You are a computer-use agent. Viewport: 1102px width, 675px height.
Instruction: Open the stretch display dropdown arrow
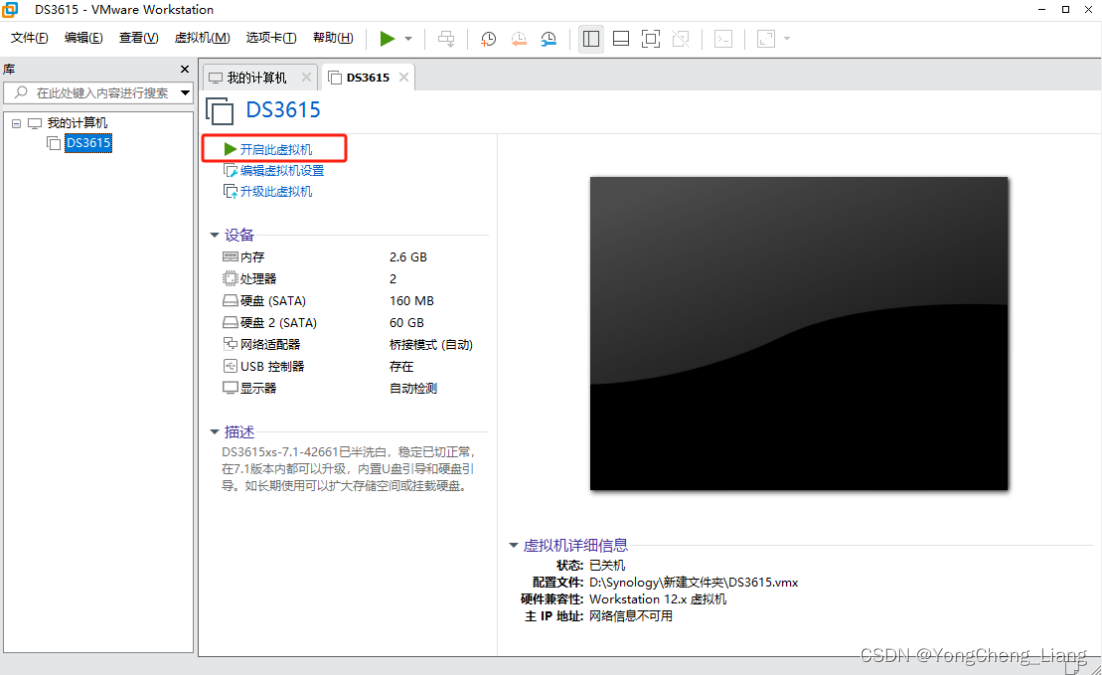(787, 39)
